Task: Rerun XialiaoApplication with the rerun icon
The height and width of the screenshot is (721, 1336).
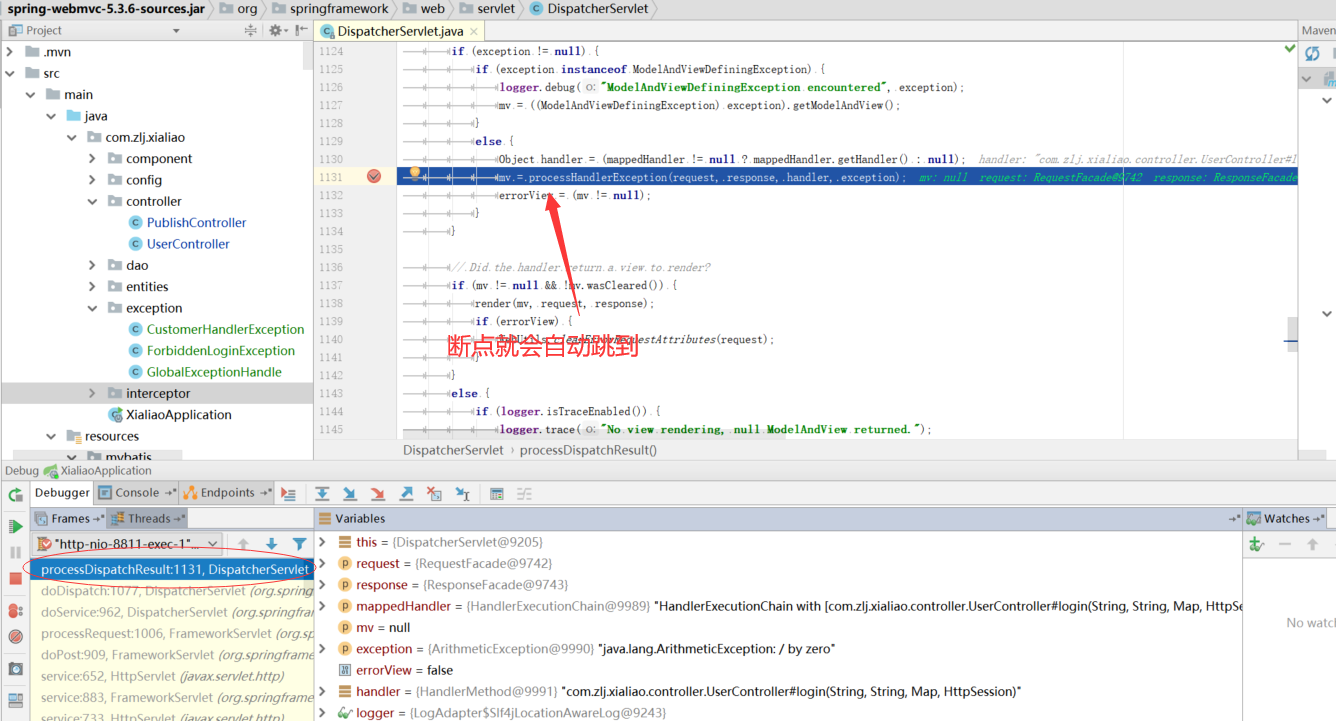Action: 15,495
